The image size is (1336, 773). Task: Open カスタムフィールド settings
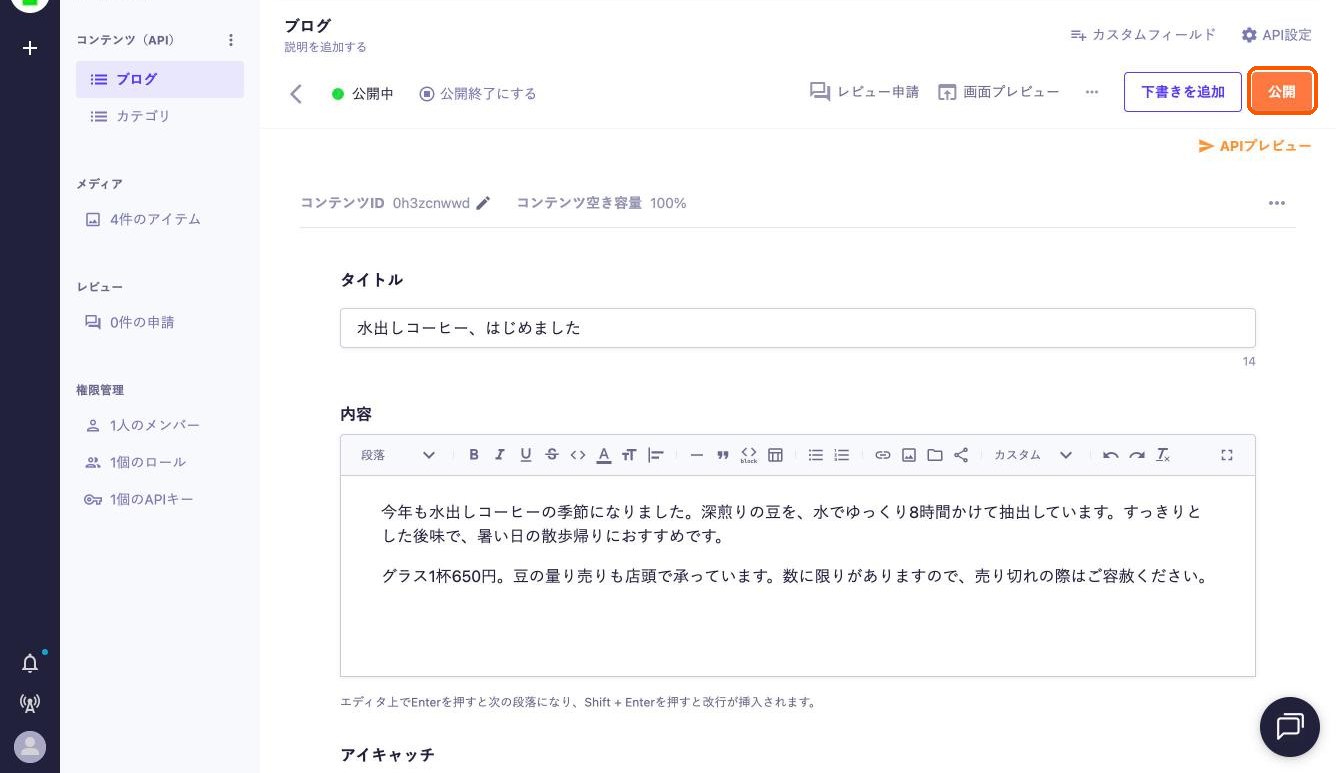pyautogui.click(x=1143, y=35)
